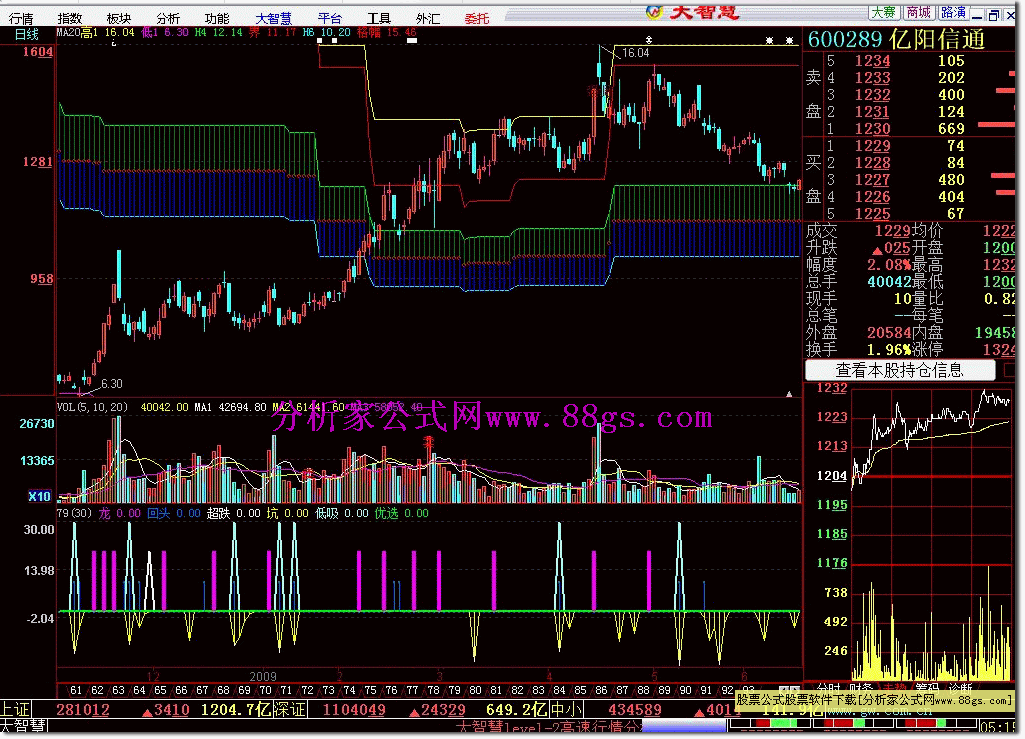Screen dimensions: 1025x739
Task: Click the X10 volume scale label
Action: click(39, 496)
